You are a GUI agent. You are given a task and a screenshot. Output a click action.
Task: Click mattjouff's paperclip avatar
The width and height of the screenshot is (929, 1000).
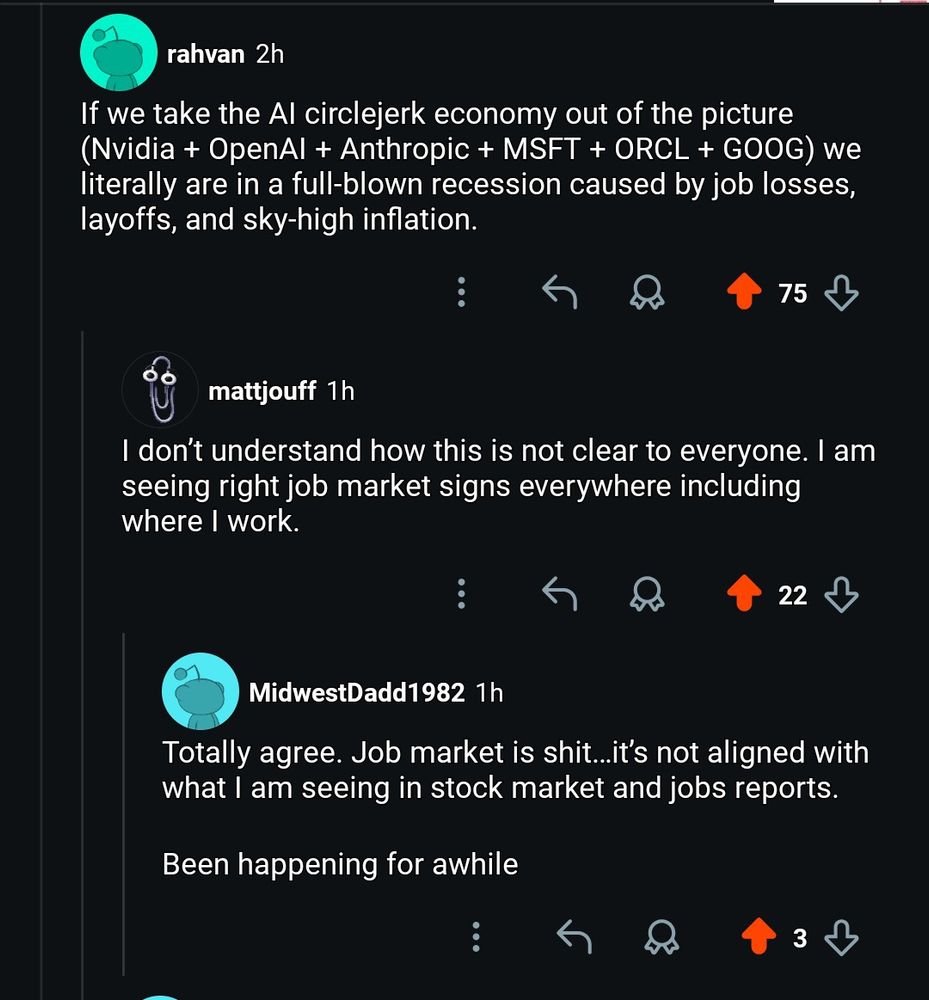tap(160, 389)
